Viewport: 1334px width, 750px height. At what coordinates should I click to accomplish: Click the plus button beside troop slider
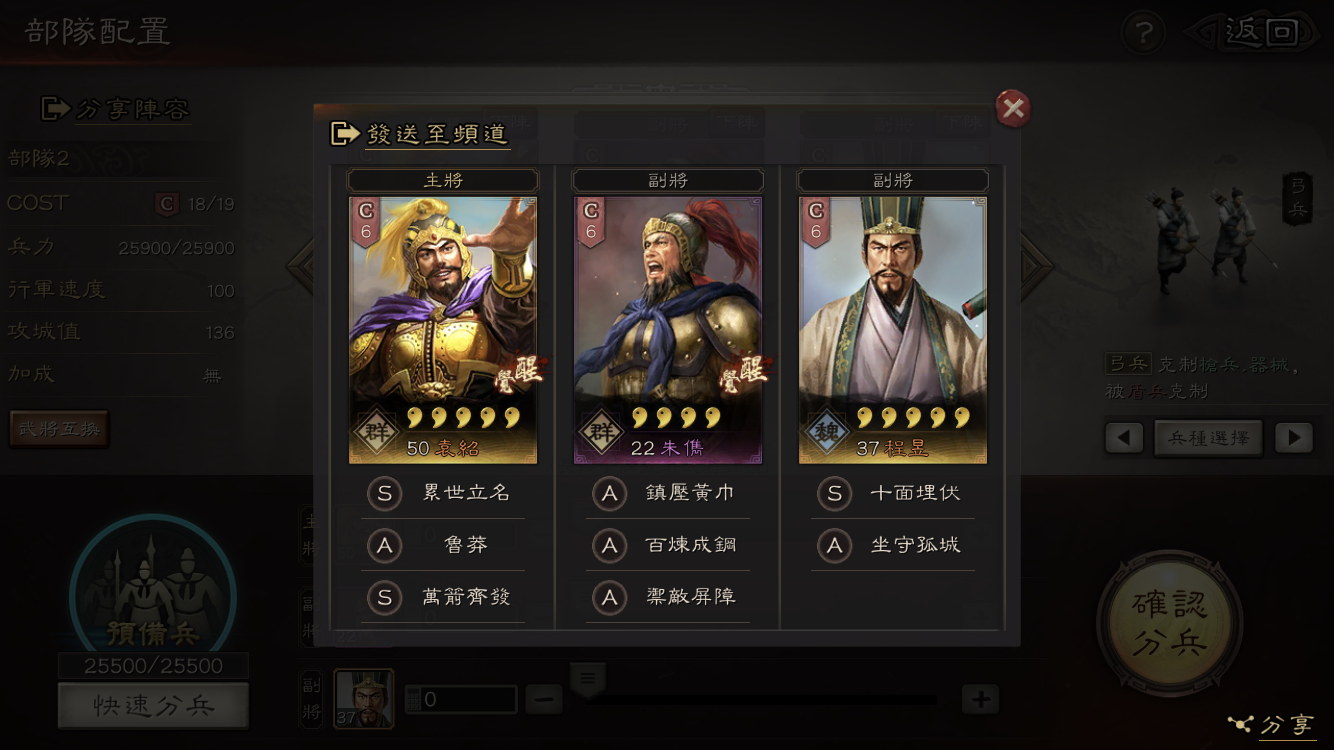[x=980, y=700]
